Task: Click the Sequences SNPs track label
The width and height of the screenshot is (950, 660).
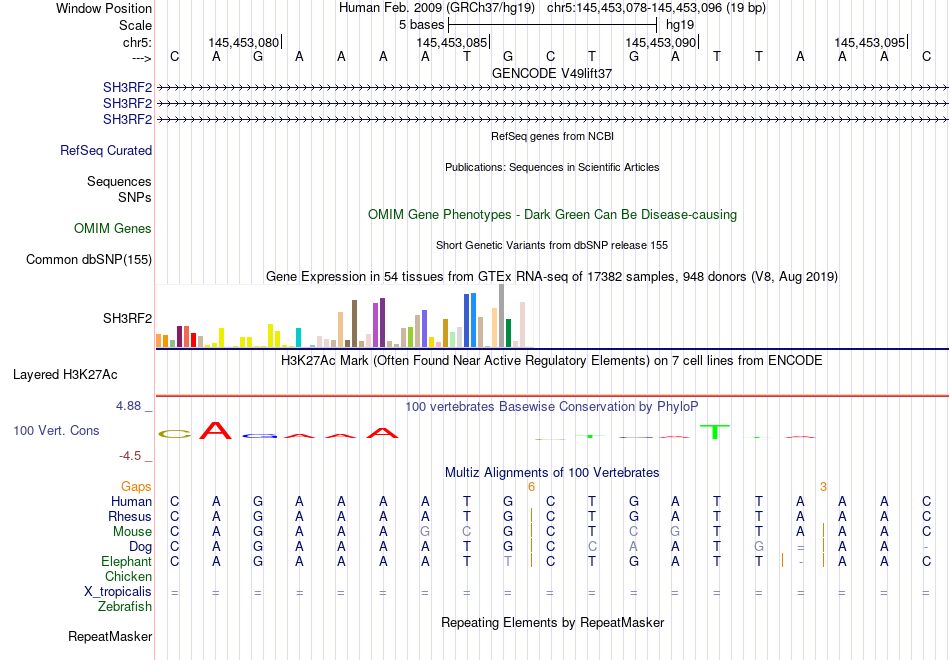Action: coord(119,189)
